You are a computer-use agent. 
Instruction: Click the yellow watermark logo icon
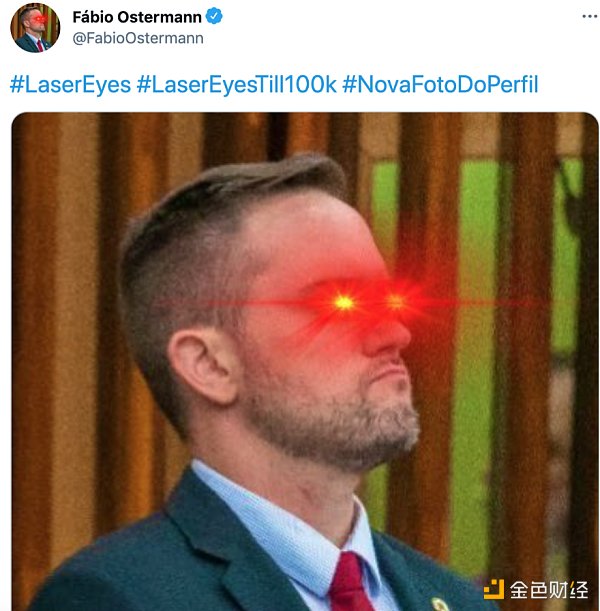click(494, 589)
